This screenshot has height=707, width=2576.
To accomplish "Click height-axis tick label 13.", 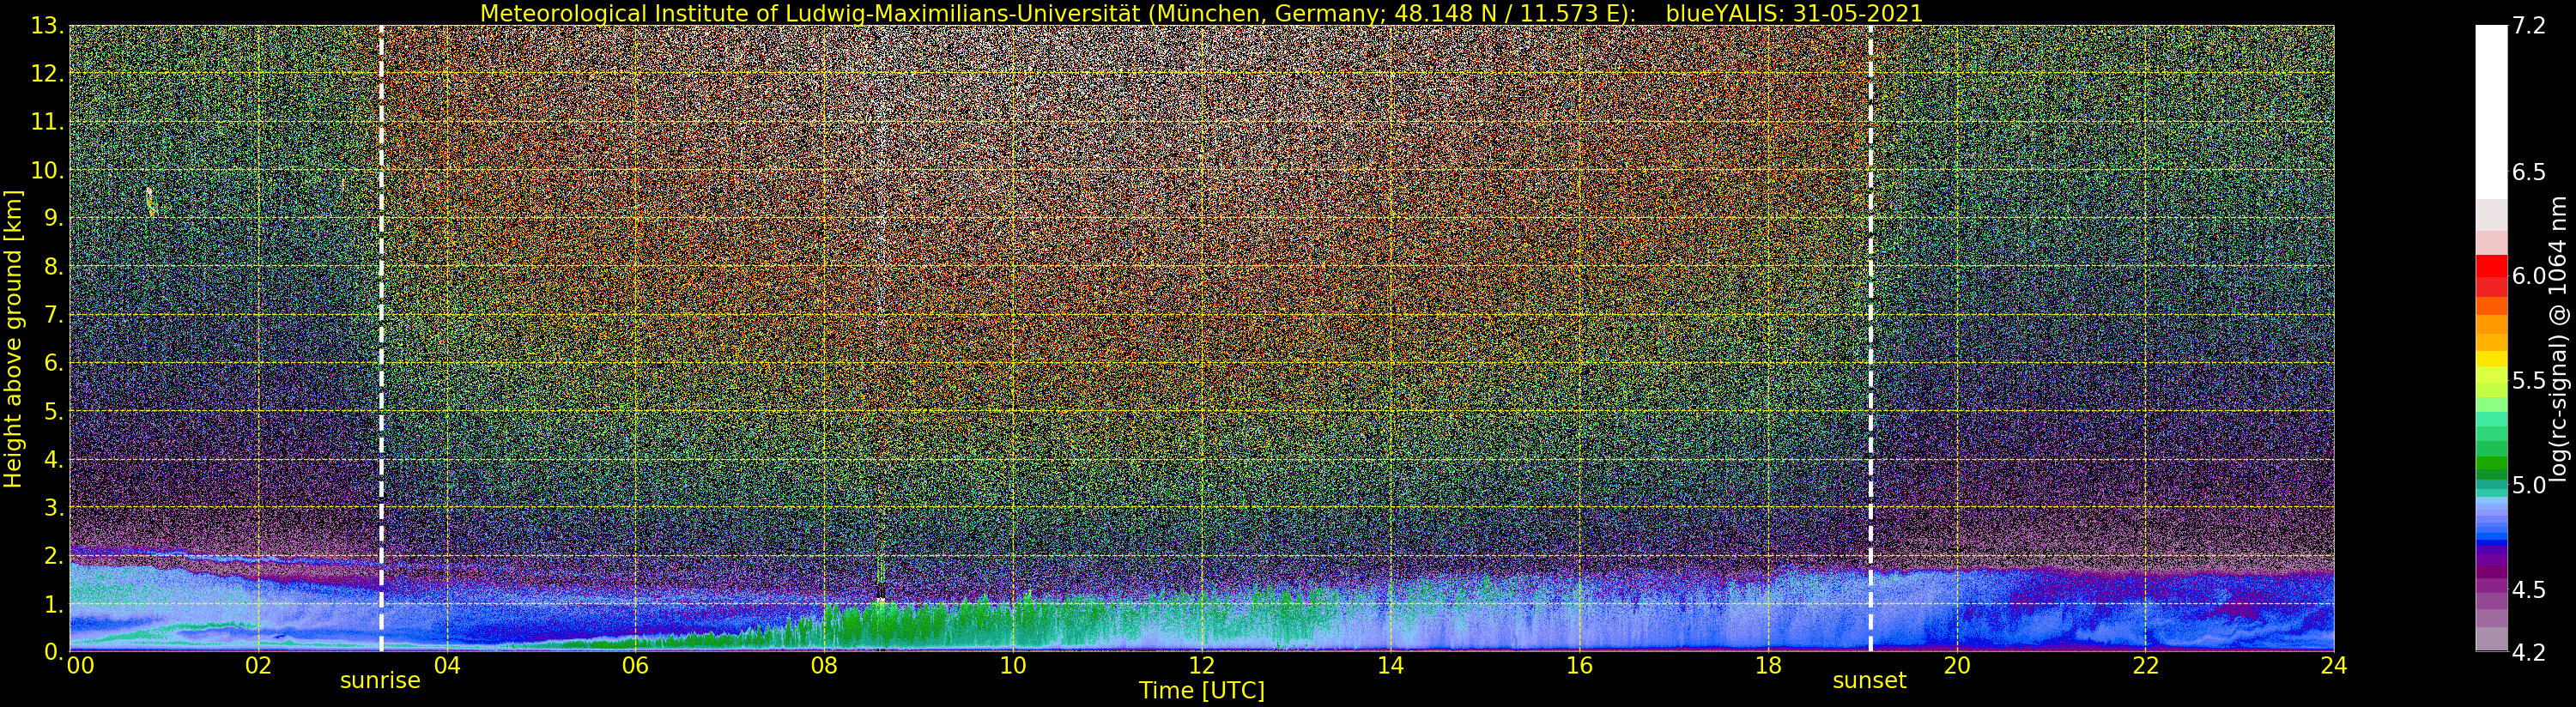I will coord(50,26).
